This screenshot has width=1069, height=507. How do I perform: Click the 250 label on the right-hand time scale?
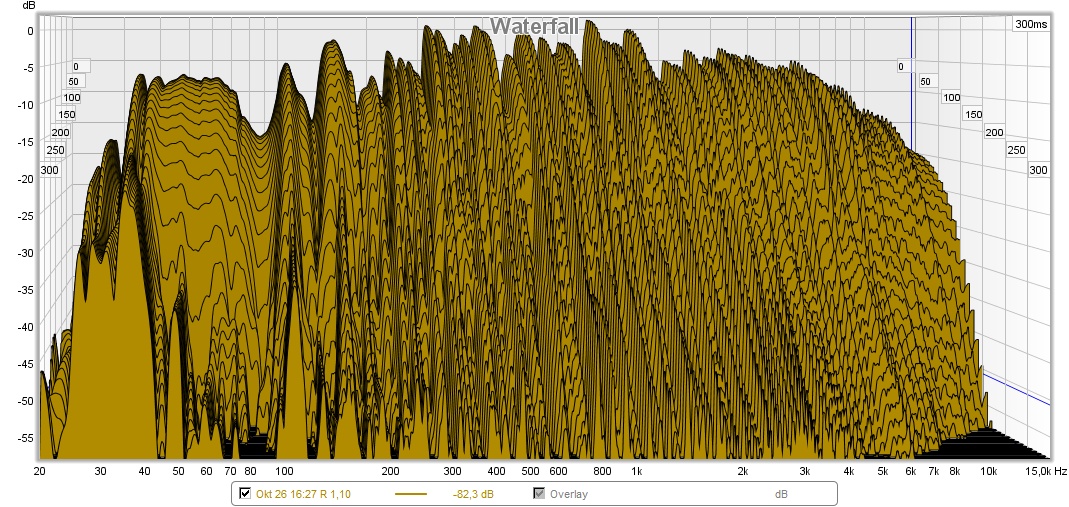(x=1017, y=150)
